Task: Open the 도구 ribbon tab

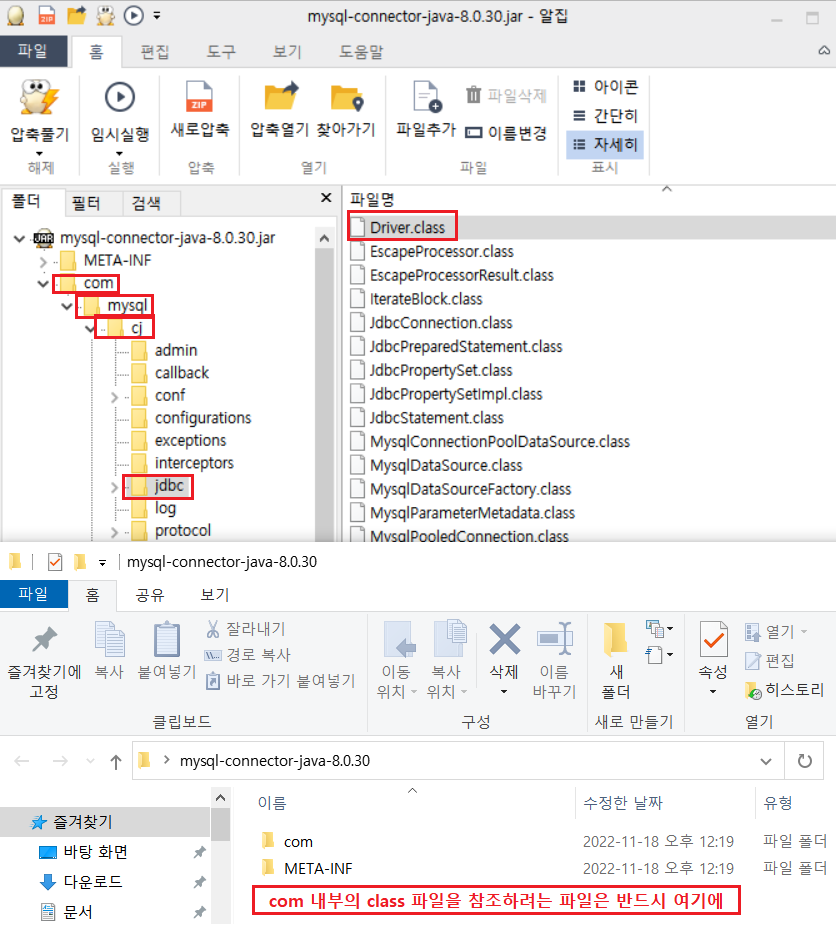Action: 221,52
